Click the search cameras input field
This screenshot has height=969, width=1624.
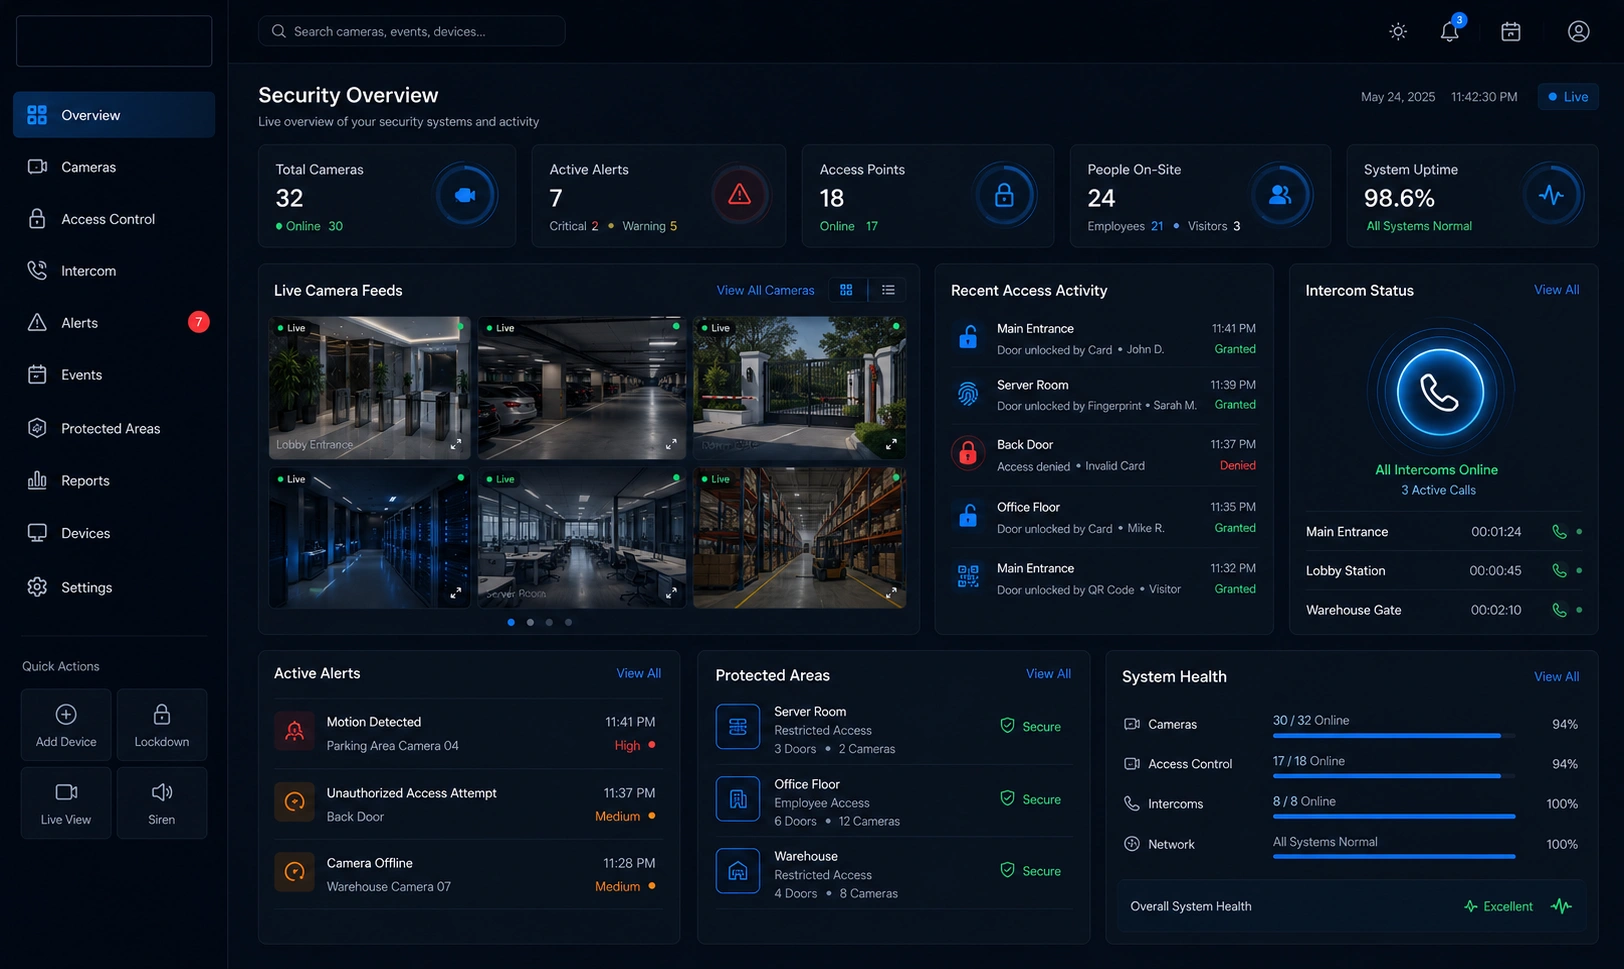point(412,31)
